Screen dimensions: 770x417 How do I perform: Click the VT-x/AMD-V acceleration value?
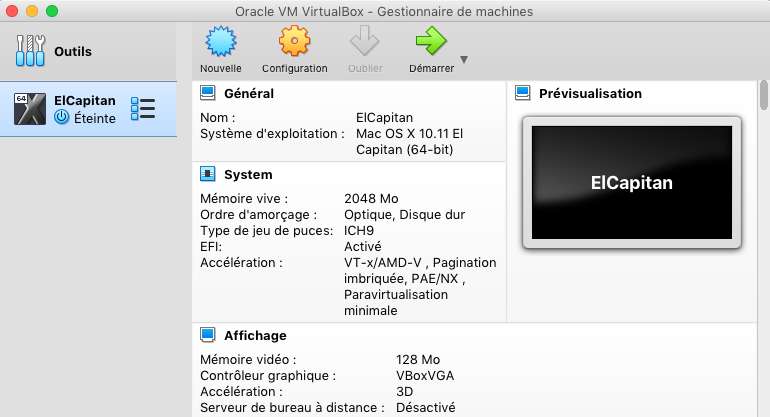coord(420,286)
